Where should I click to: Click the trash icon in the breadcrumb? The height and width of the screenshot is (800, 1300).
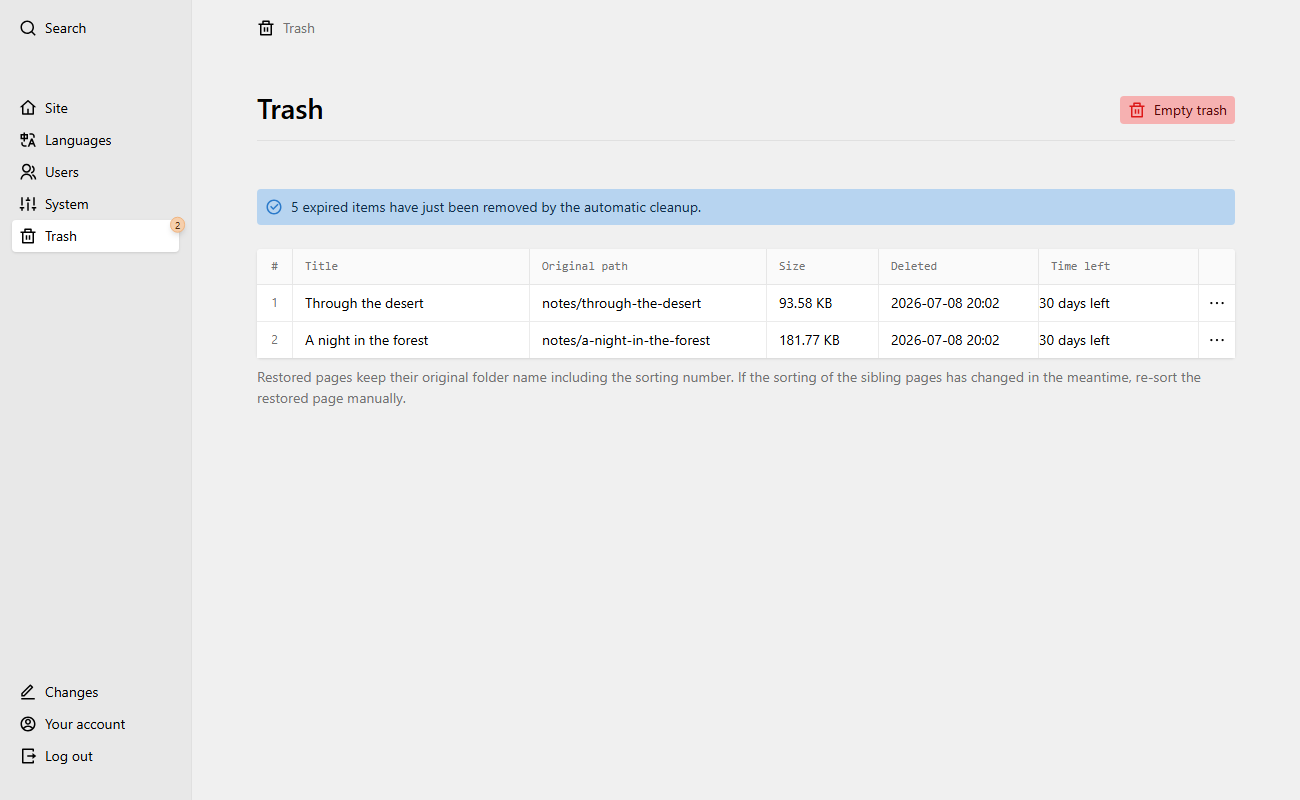266,28
